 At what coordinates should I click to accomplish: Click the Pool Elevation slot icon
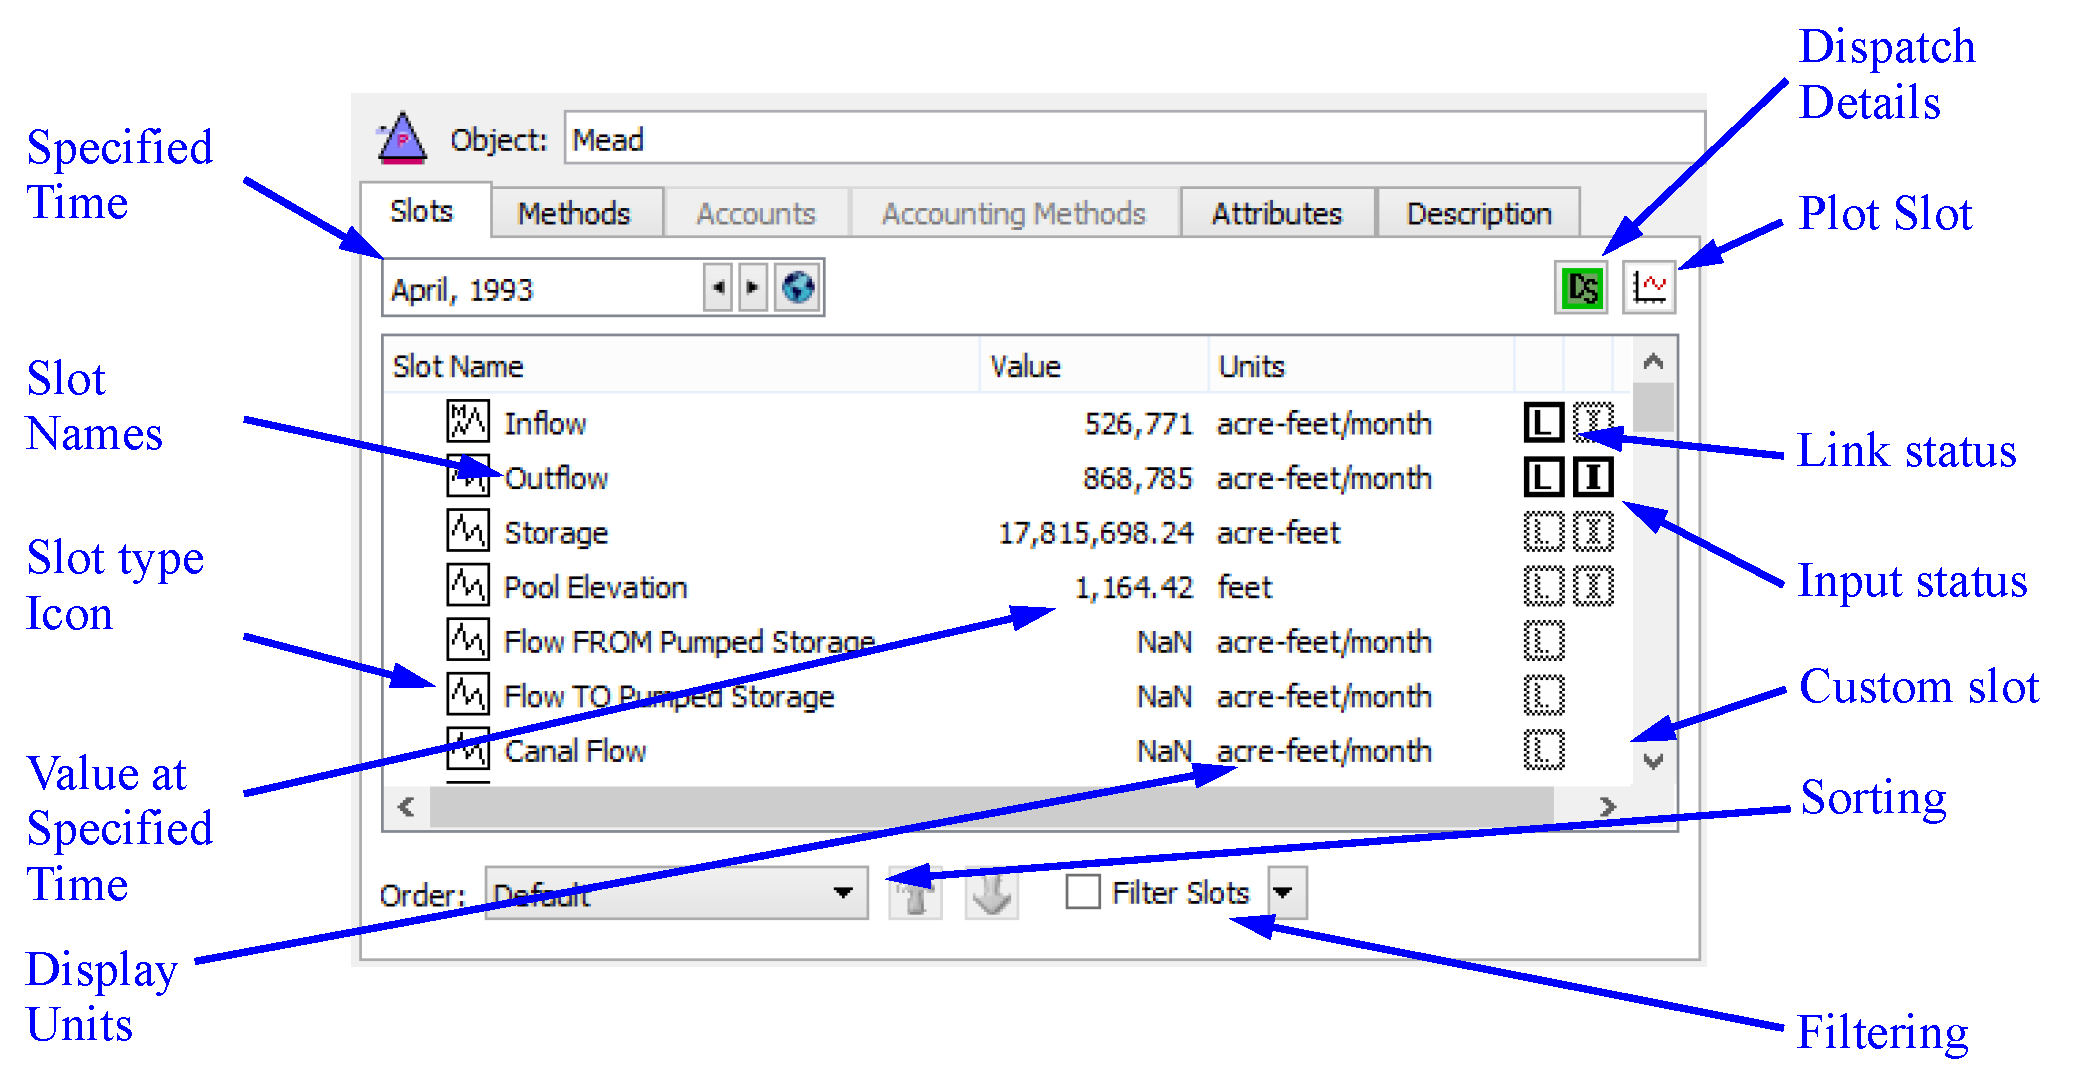[x=467, y=586]
